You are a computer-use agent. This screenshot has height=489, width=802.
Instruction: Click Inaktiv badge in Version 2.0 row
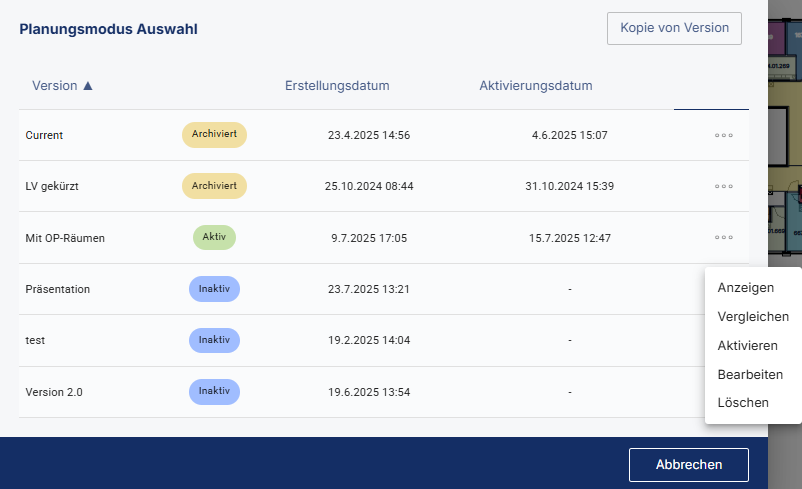pyautogui.click(x=214, y=391)
